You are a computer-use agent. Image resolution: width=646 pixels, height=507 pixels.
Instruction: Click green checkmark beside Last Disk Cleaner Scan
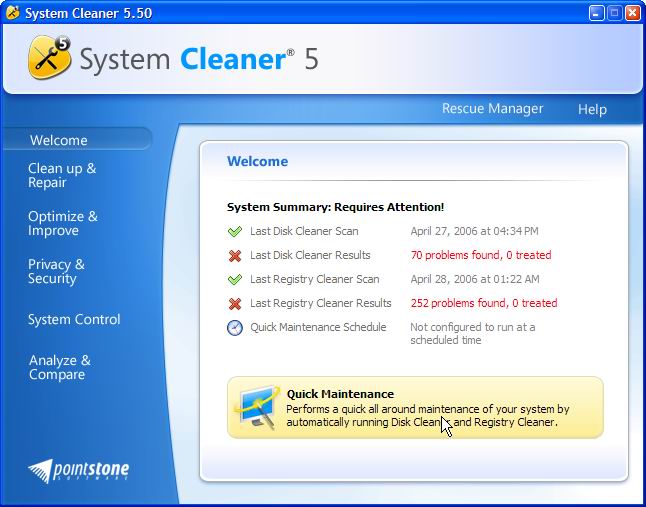(235, 232)
